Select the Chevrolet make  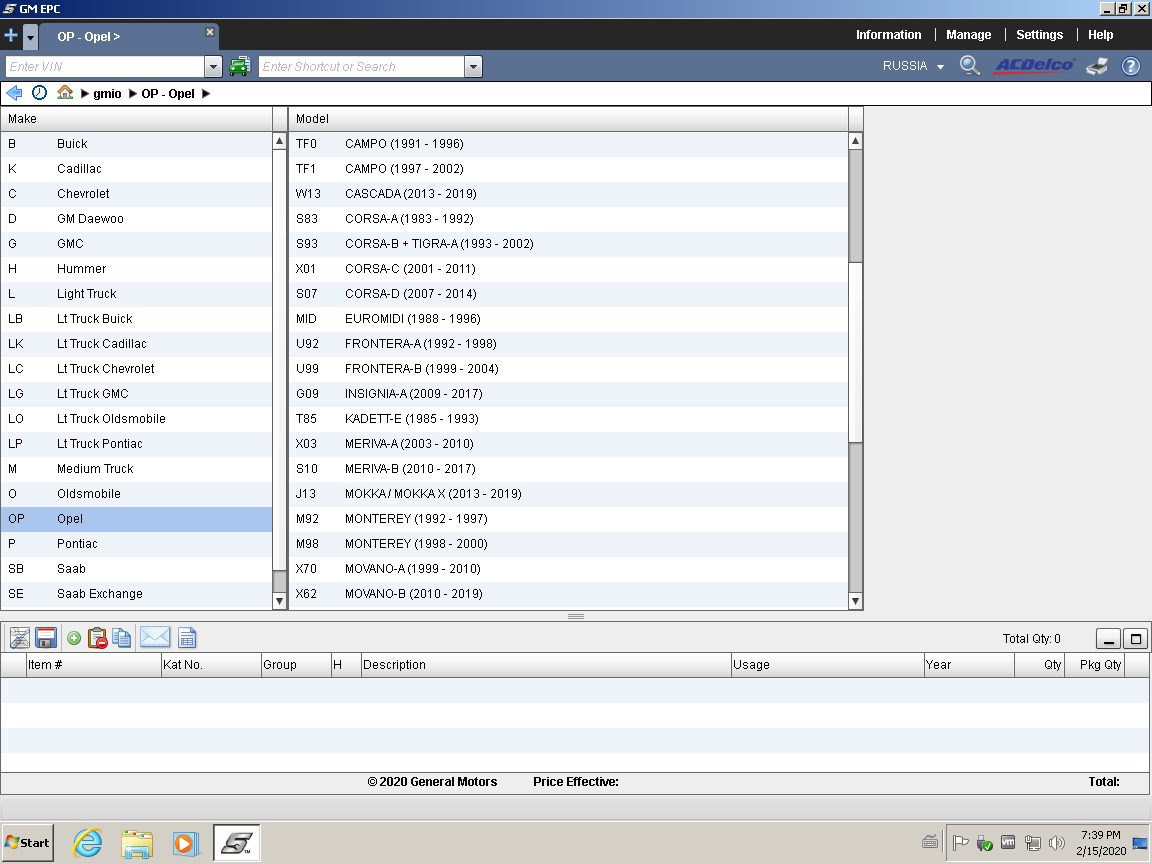136,194
